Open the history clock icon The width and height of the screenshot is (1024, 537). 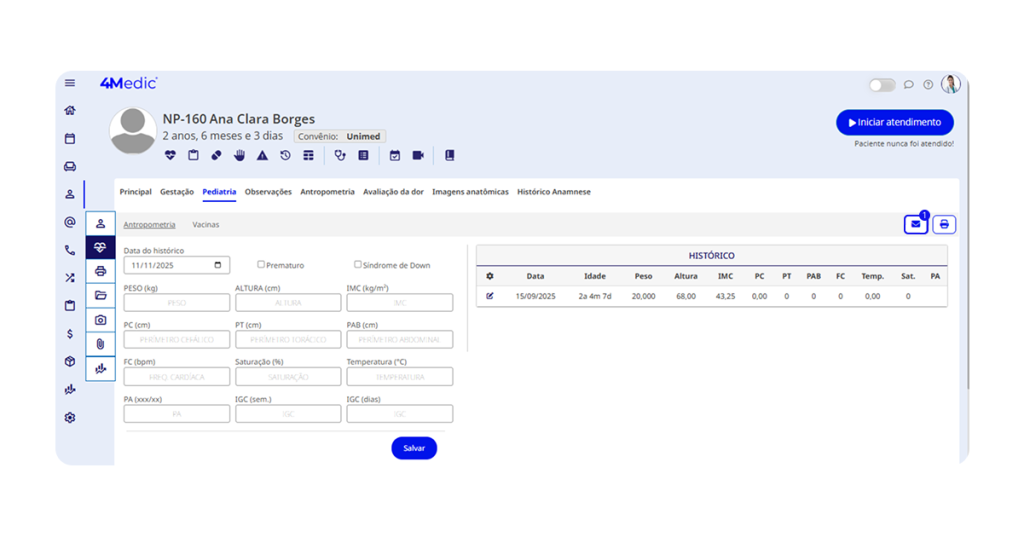(285, 155)
